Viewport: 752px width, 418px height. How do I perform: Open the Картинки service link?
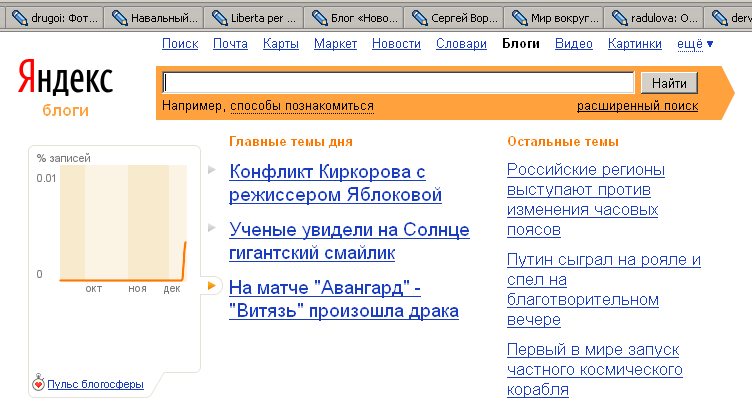pyautogui.click(x=634, y=44)
